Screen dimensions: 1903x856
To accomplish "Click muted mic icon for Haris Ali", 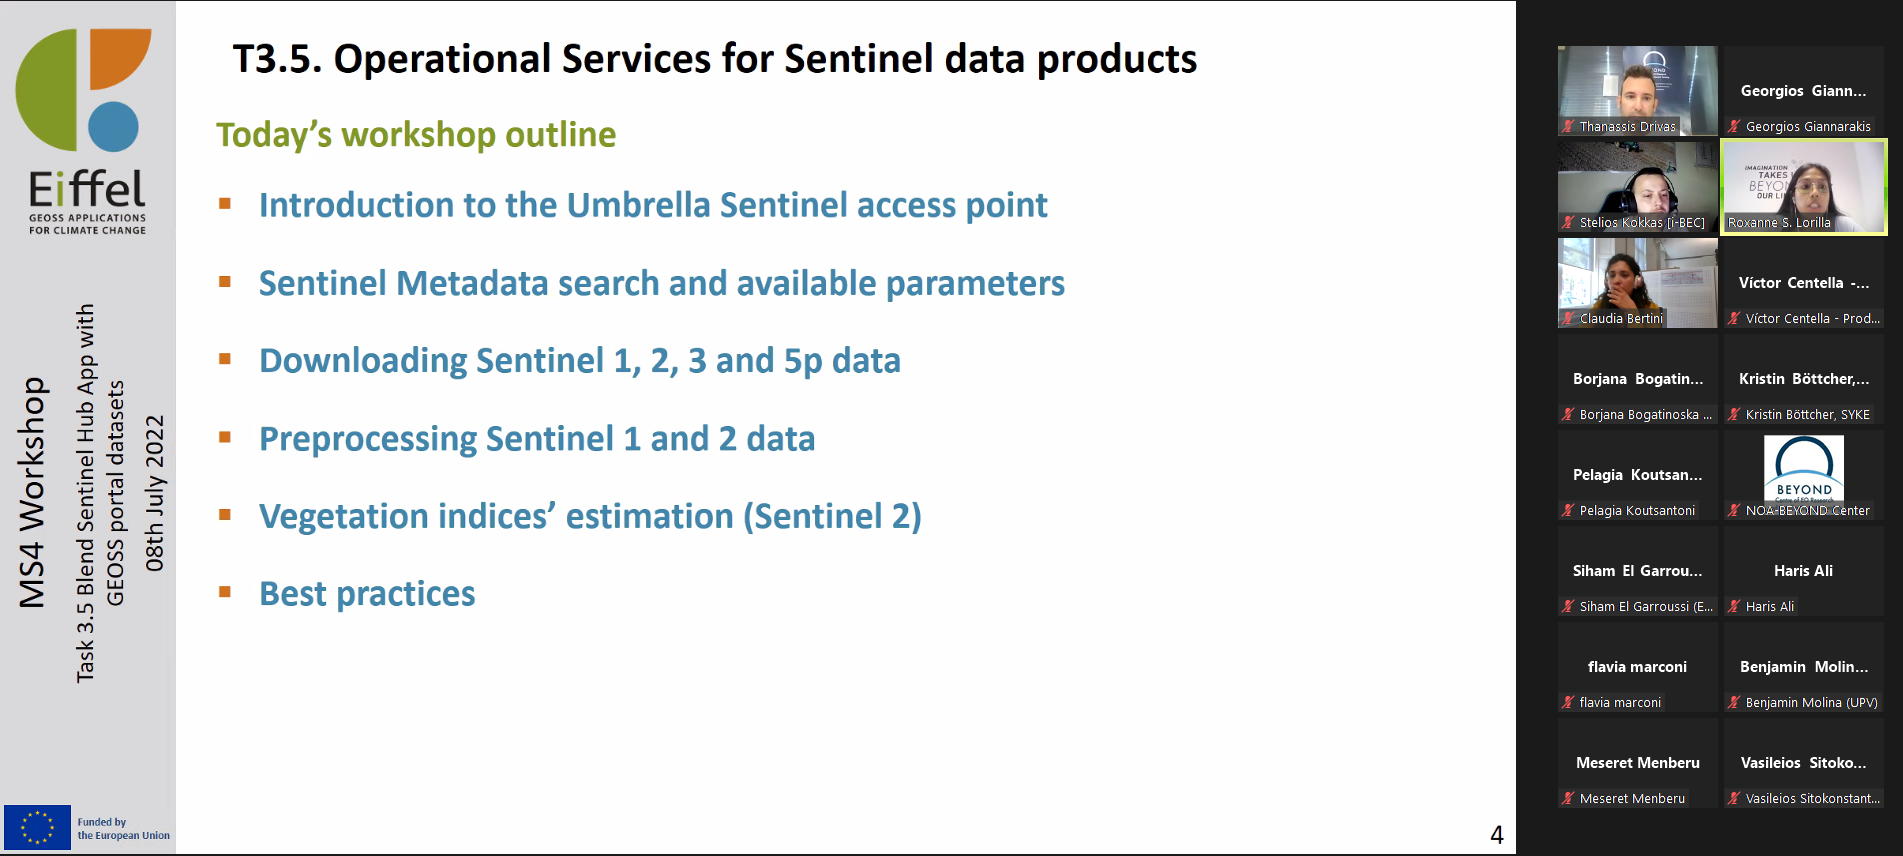I will 1734,607.
